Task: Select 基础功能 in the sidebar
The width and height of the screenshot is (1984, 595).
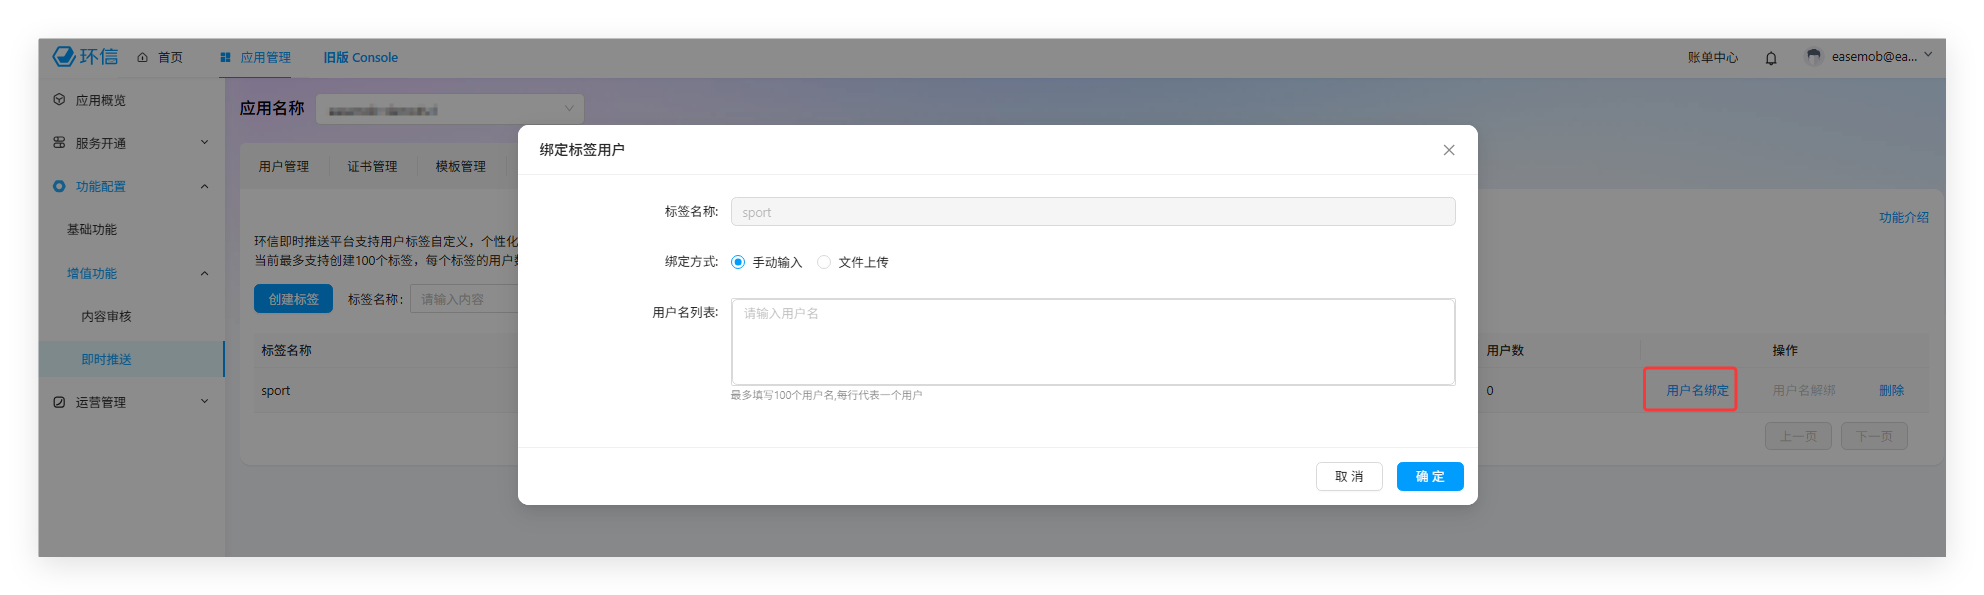Action: pos(92,230)
